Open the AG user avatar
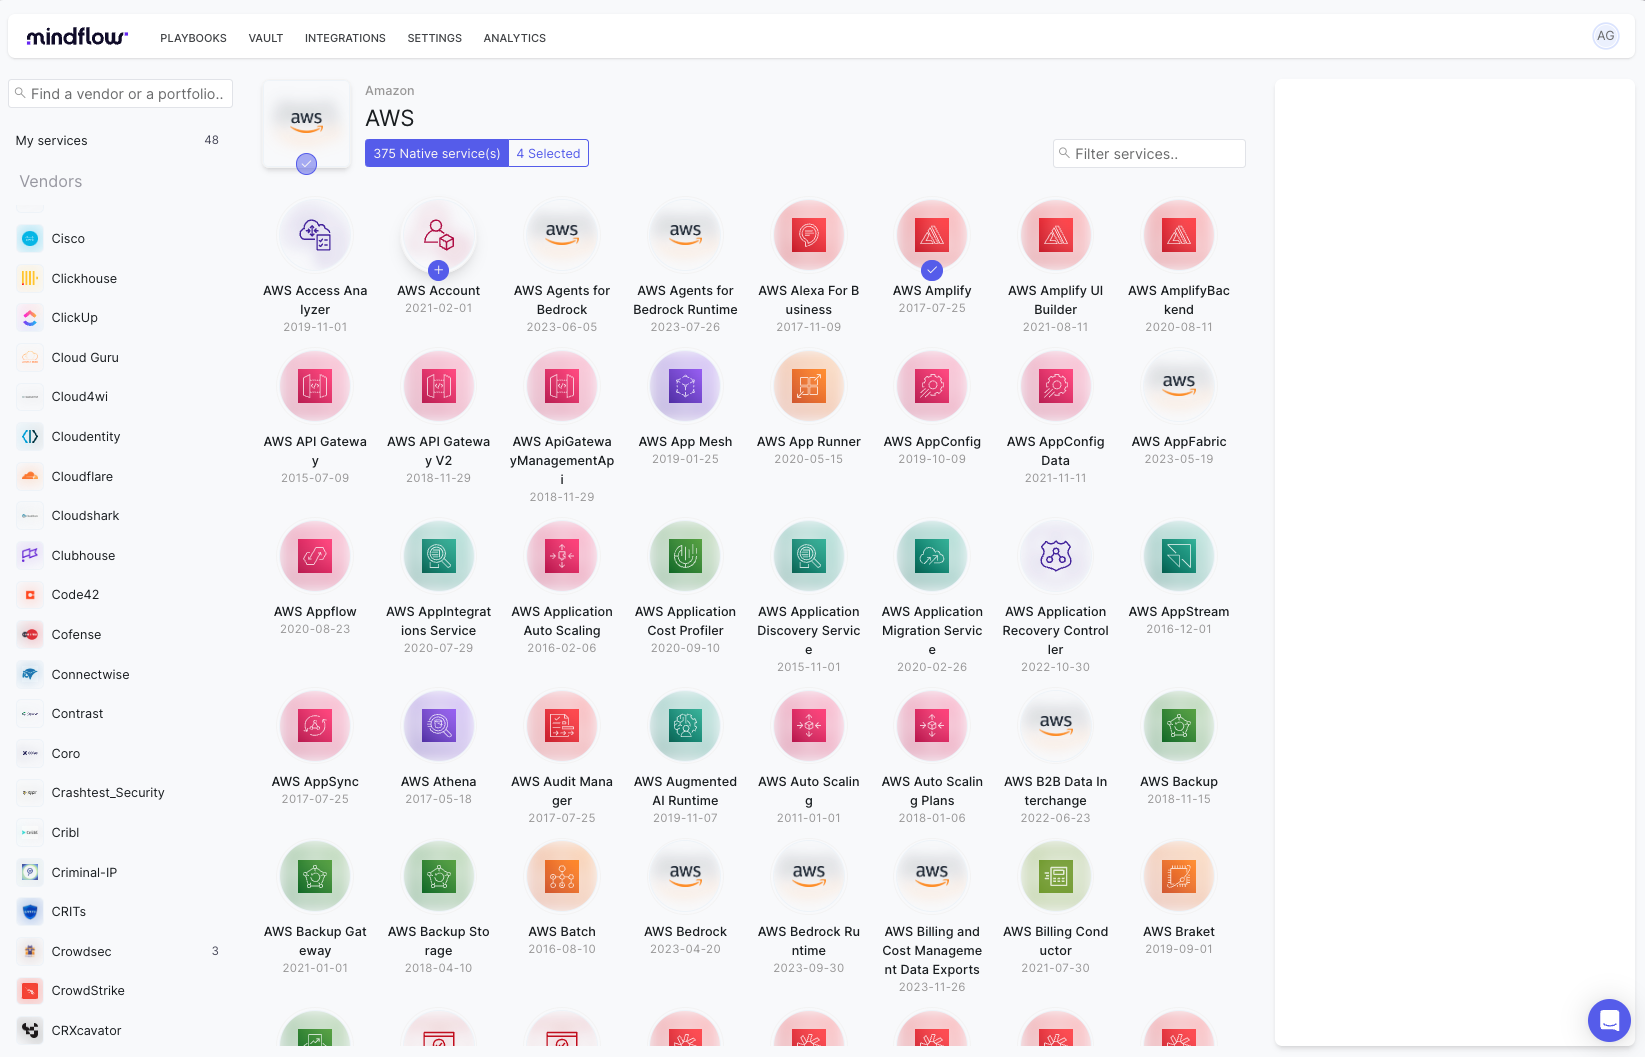This screenshot has width=1645, height=1057. point(1606,36)
